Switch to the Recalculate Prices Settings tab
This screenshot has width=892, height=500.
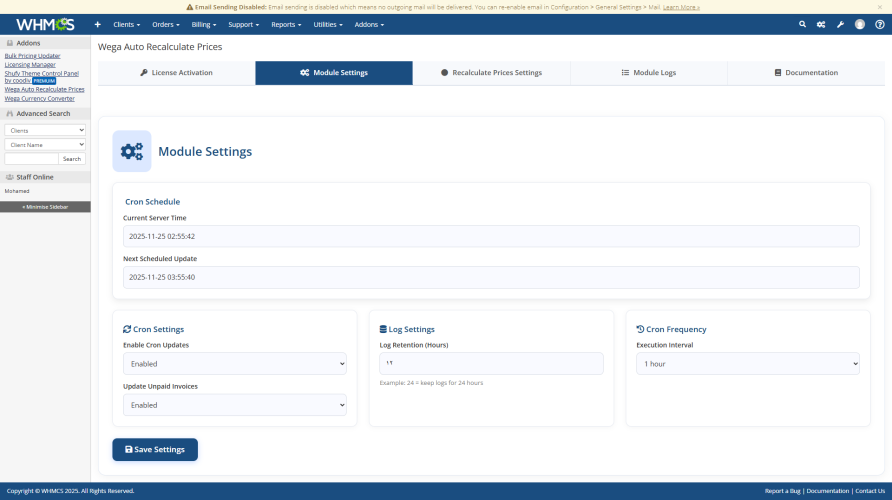[491, 73]
